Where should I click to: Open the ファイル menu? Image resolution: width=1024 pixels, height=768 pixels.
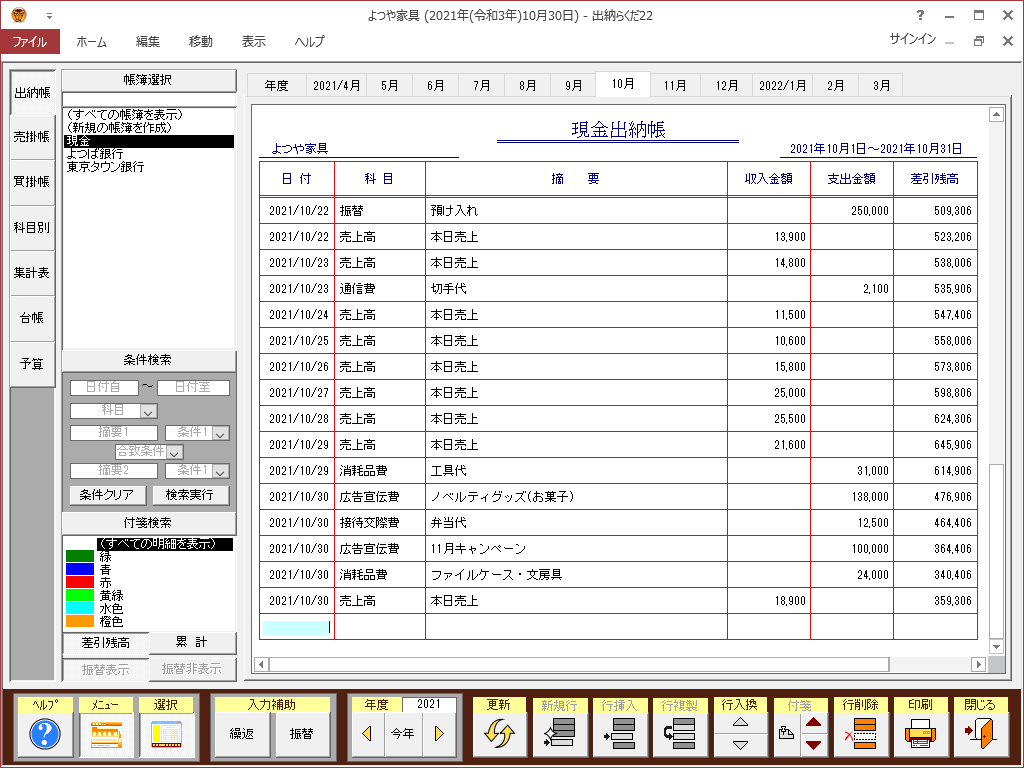click(30, 41)
